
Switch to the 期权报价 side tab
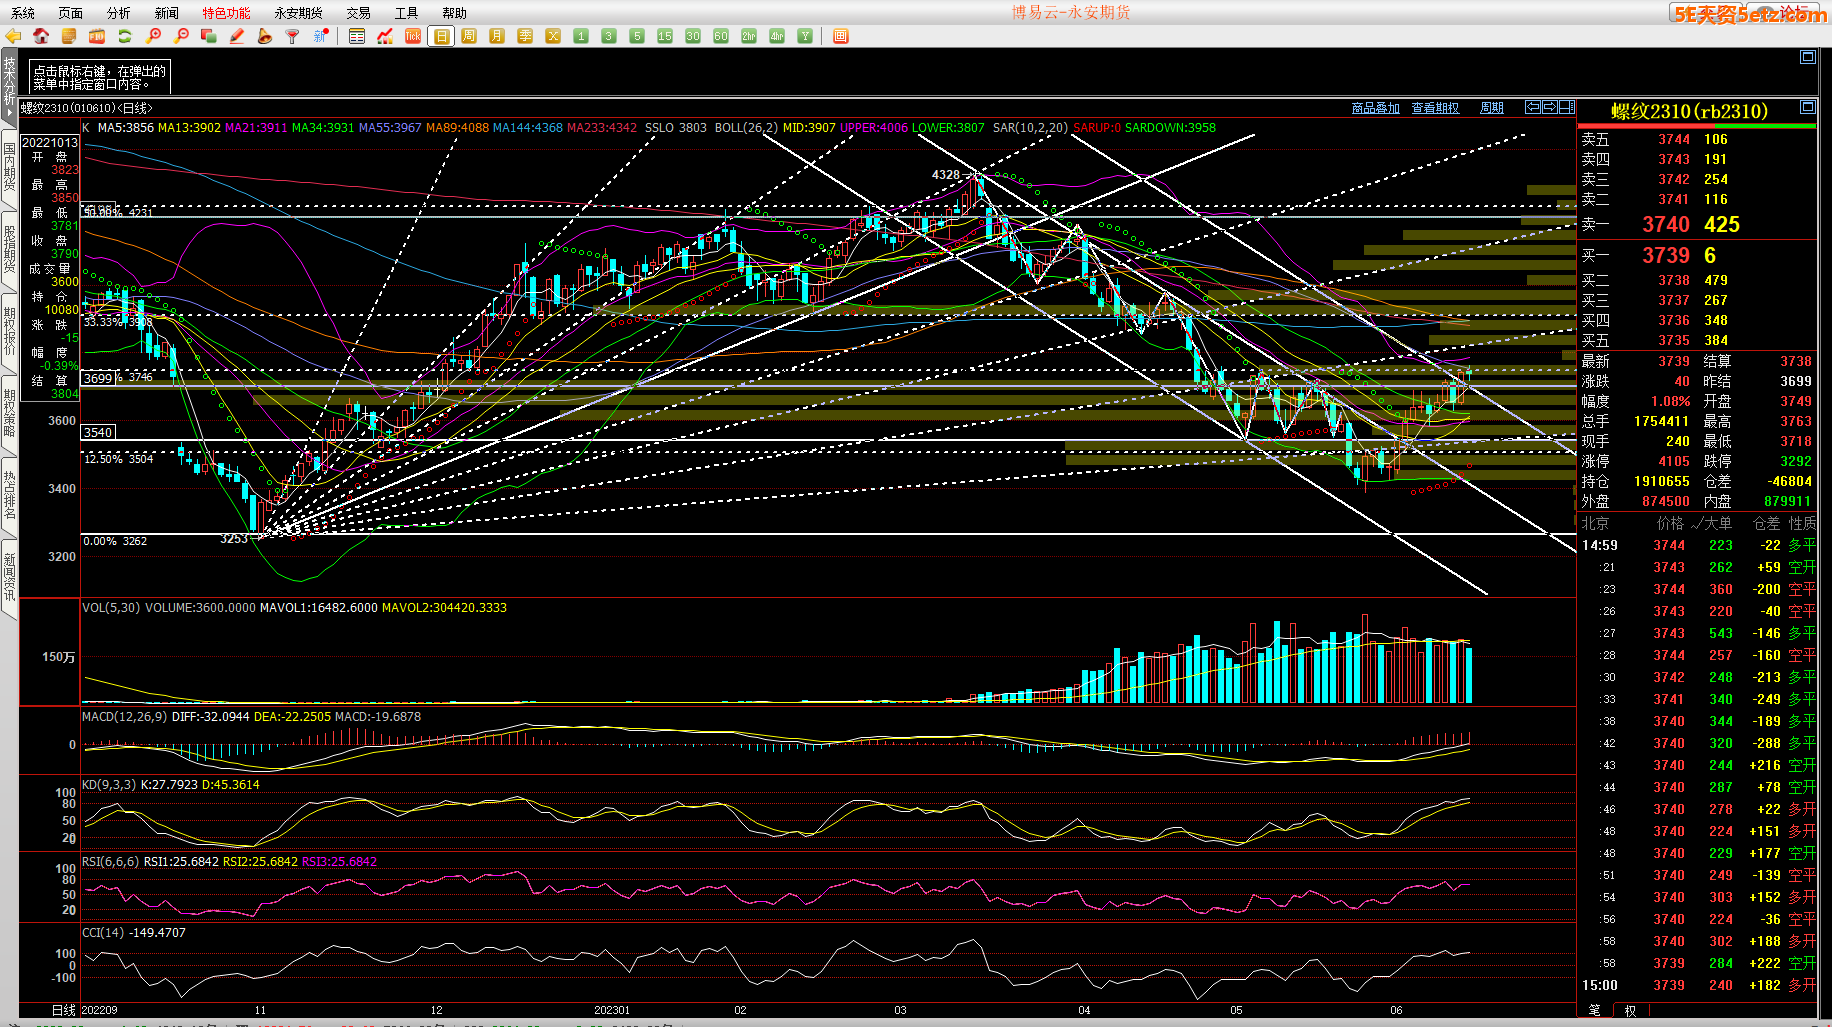click(9, 331)
